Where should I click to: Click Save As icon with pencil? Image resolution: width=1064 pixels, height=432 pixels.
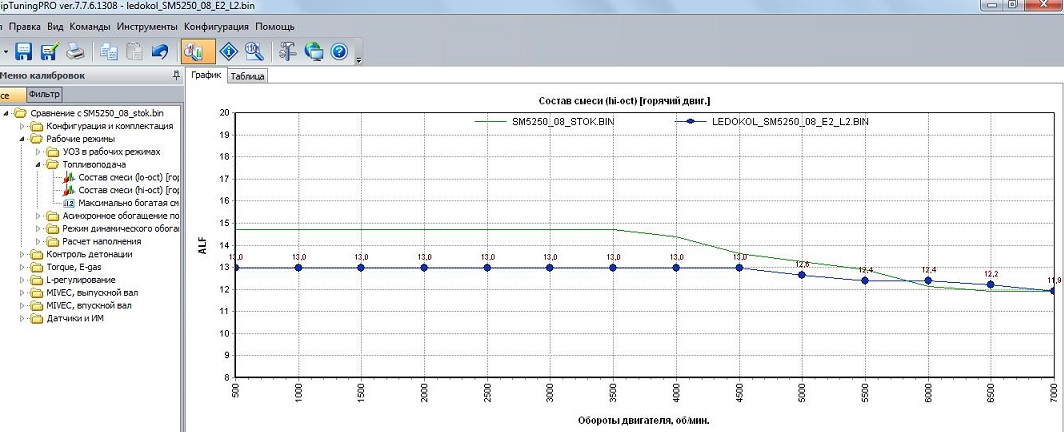pyautogui.click(x=48, y=51)
